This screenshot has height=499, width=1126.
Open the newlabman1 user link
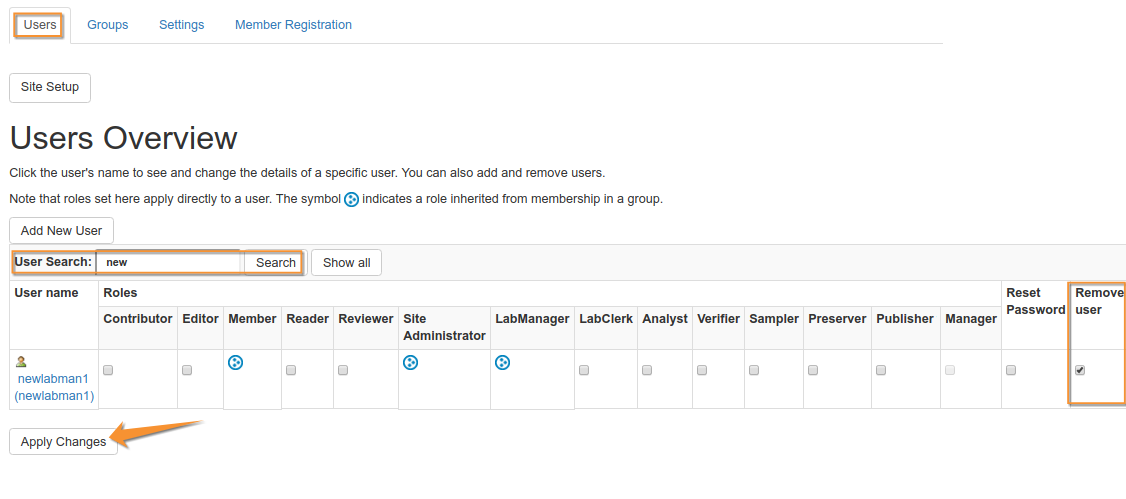(x=53, y=379)
